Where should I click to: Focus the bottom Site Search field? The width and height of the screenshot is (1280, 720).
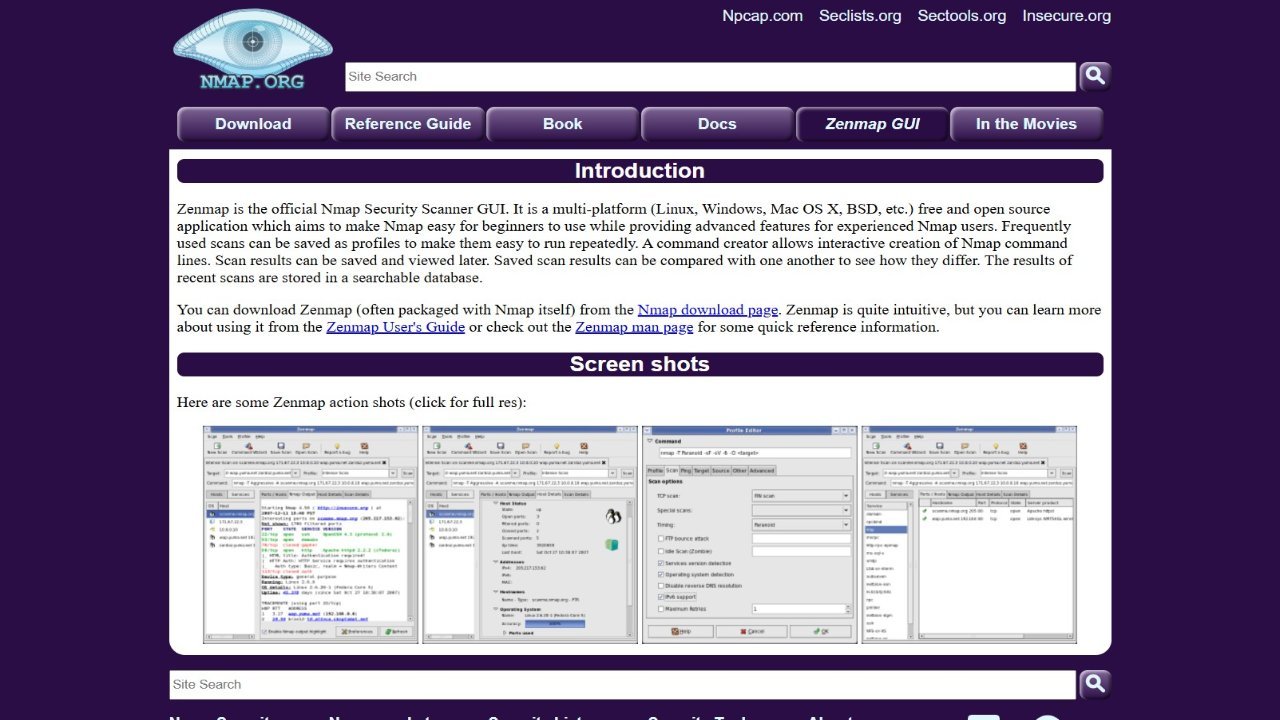pyautogui.click(x=622, y=685)
